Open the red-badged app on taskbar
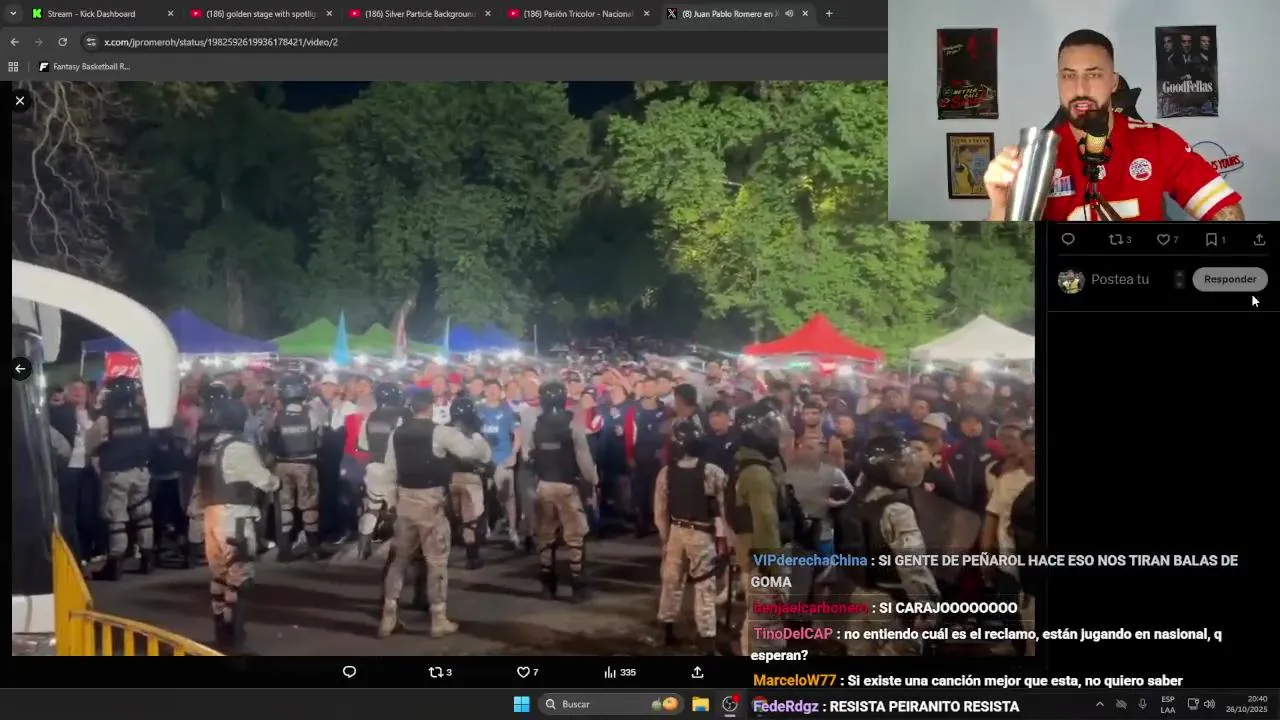The width and height of the screenshot is (1280, 720). click(x=731, y=704)
